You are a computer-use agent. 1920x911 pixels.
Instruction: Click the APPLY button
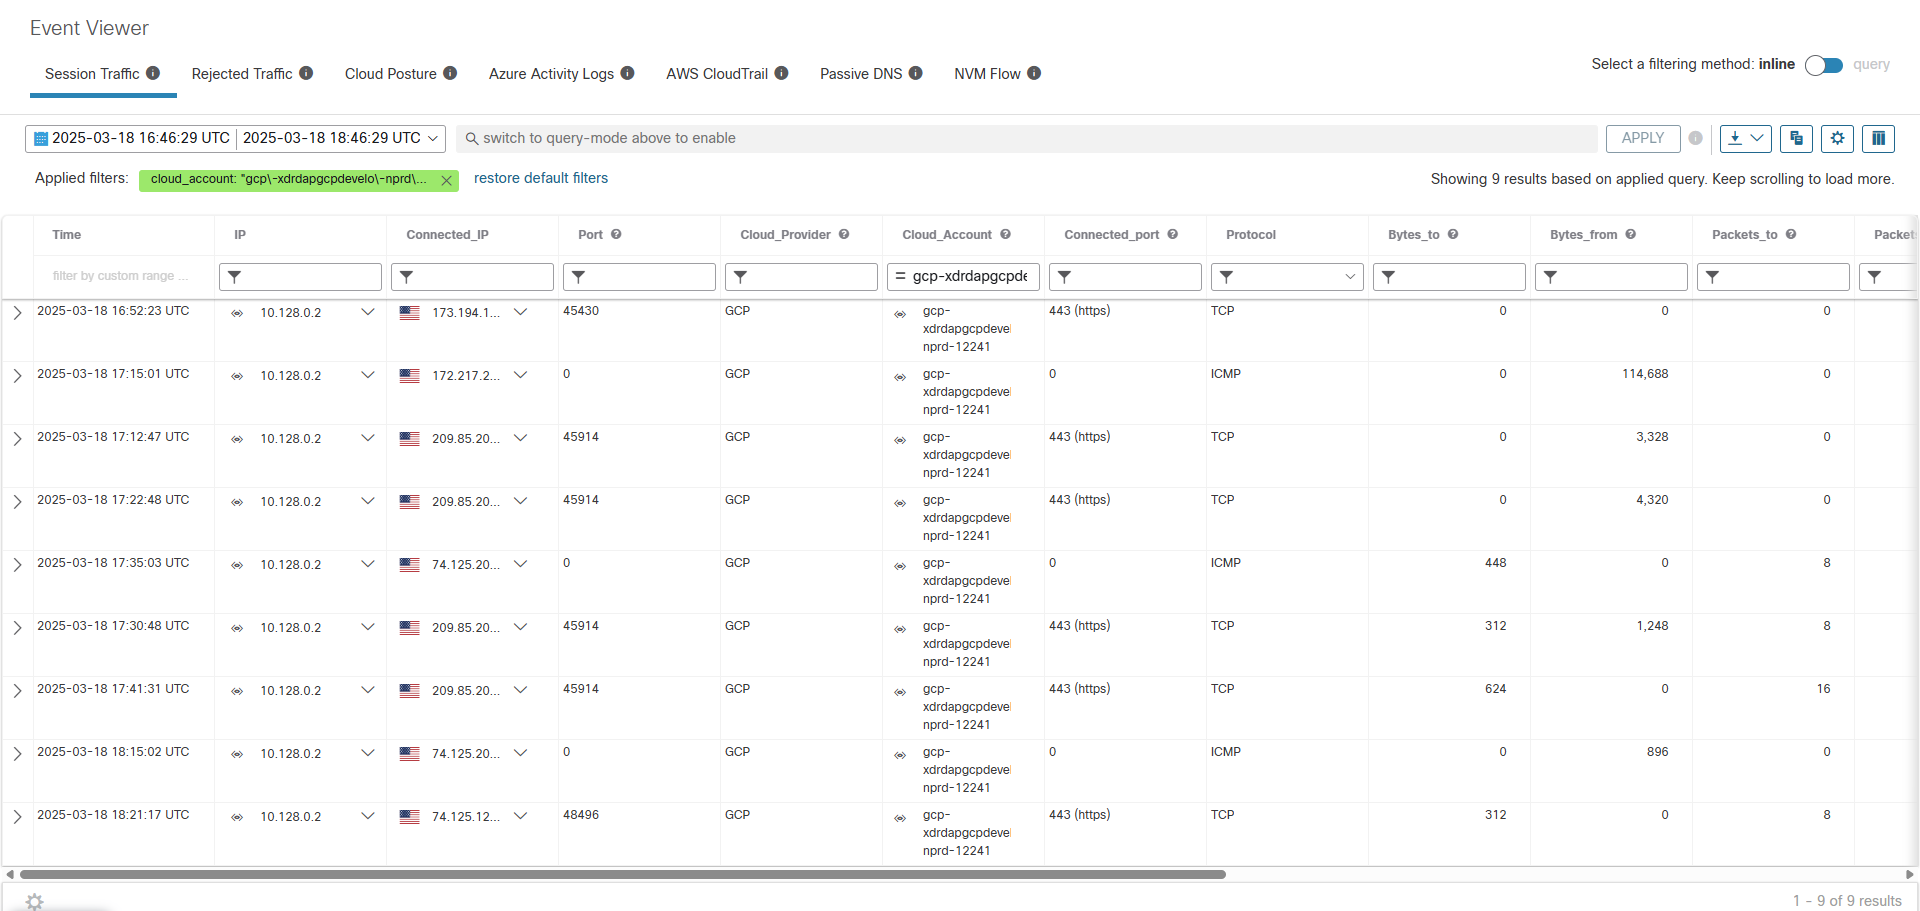tap(1643, 138)
